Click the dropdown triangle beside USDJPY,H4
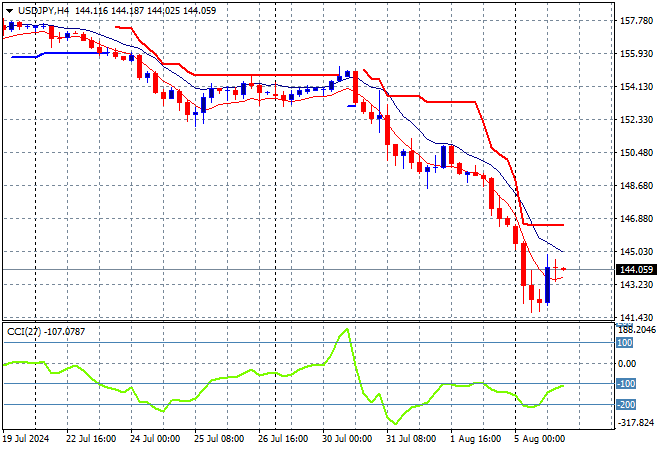660x450 pixels. pos(10,8)
